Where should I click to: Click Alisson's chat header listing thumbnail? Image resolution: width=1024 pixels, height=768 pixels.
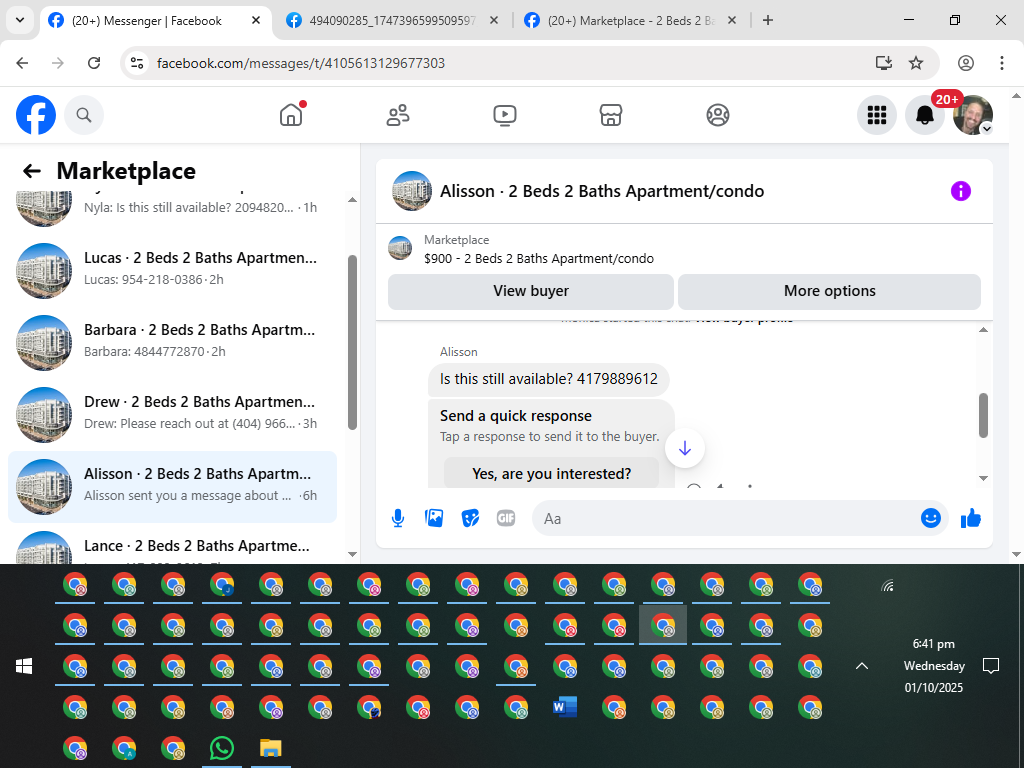click(412, 191)
